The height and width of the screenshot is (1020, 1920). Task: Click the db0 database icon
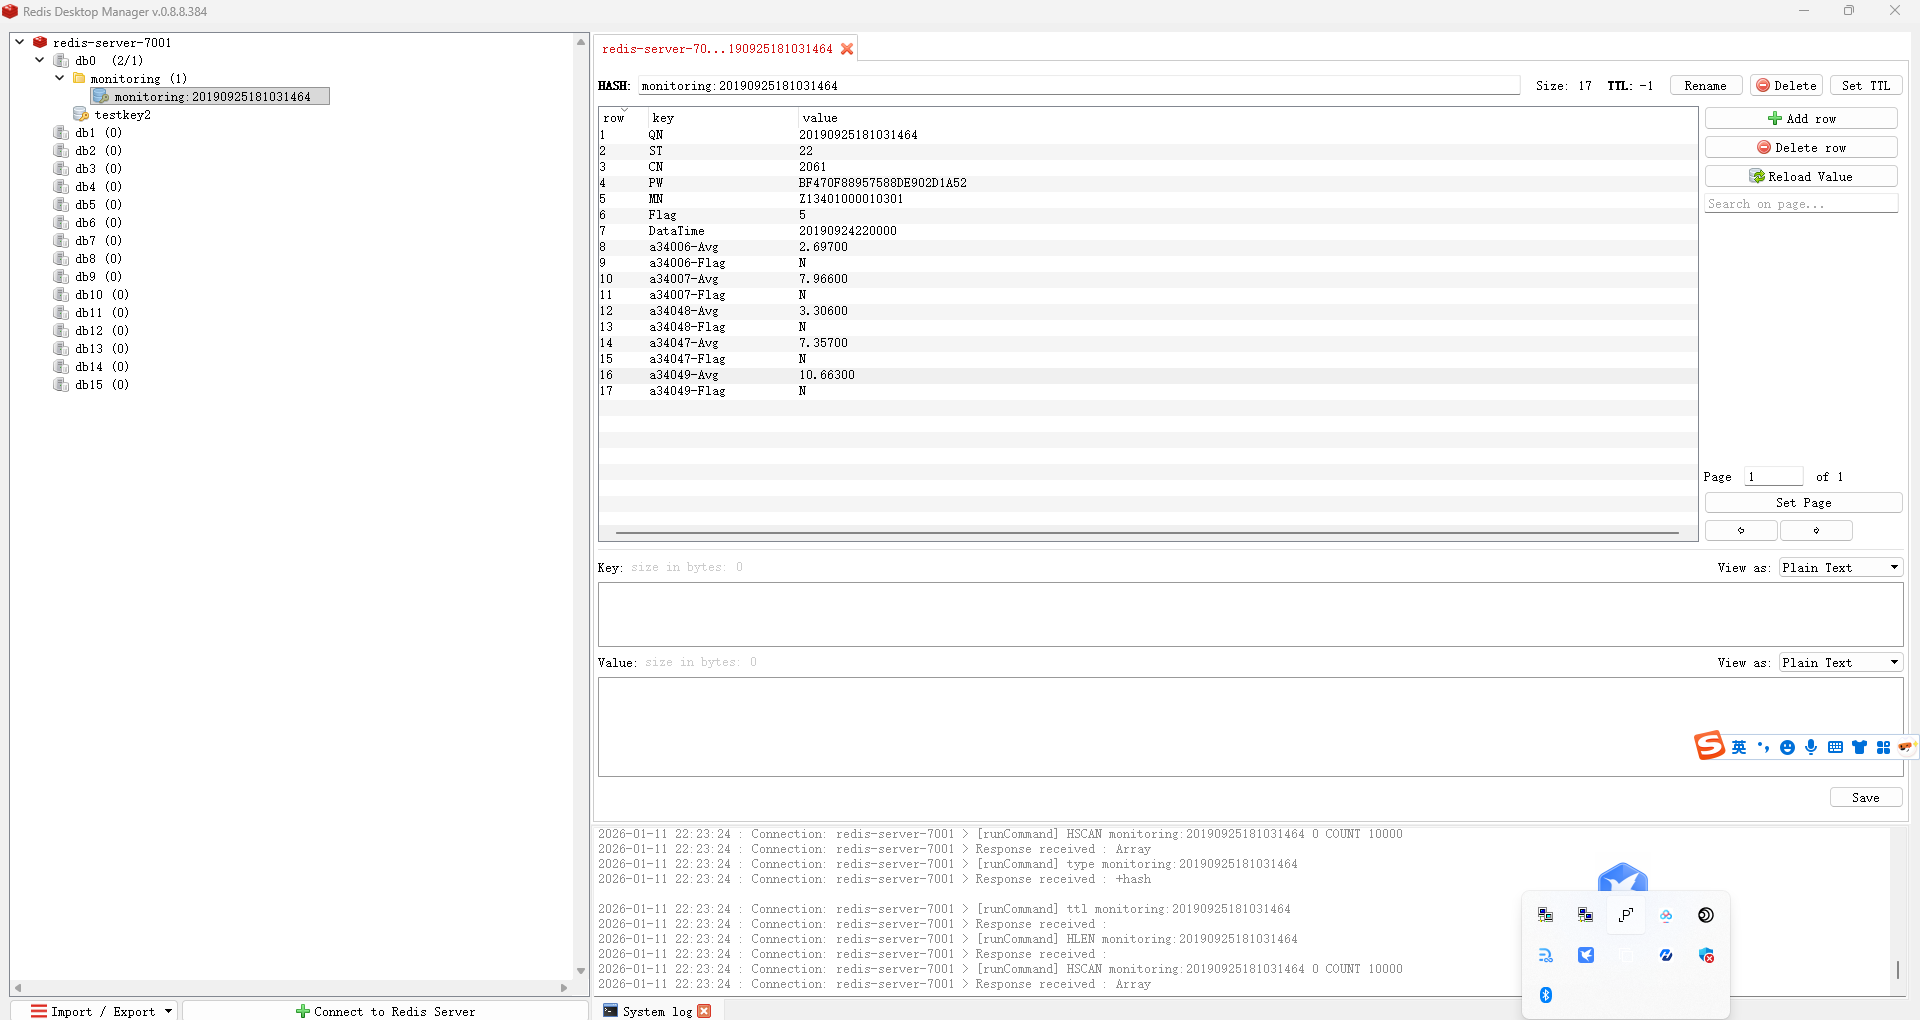[x=61, y=61]
